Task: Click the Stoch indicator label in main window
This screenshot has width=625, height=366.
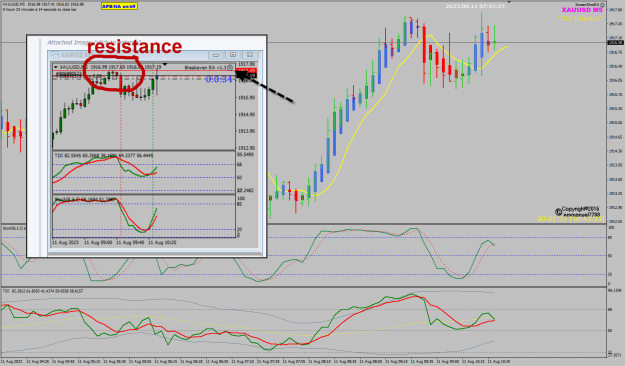Action: (14, 228)
